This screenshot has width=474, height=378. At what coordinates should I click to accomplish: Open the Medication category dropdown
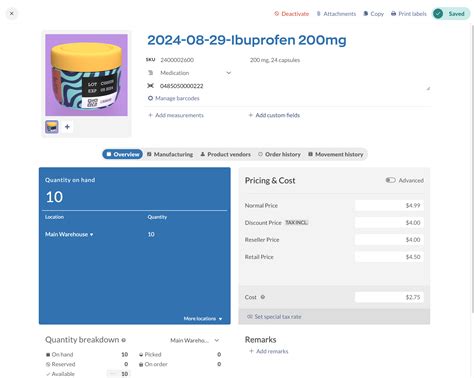pos(229,73)
